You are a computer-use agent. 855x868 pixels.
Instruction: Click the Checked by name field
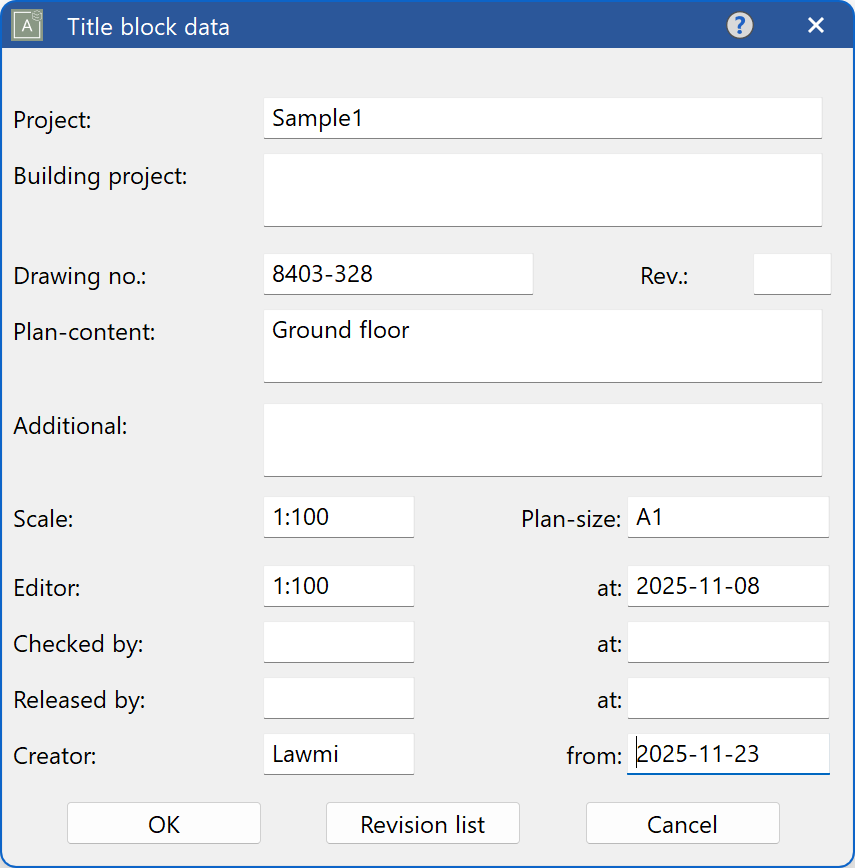coord(338,642)
